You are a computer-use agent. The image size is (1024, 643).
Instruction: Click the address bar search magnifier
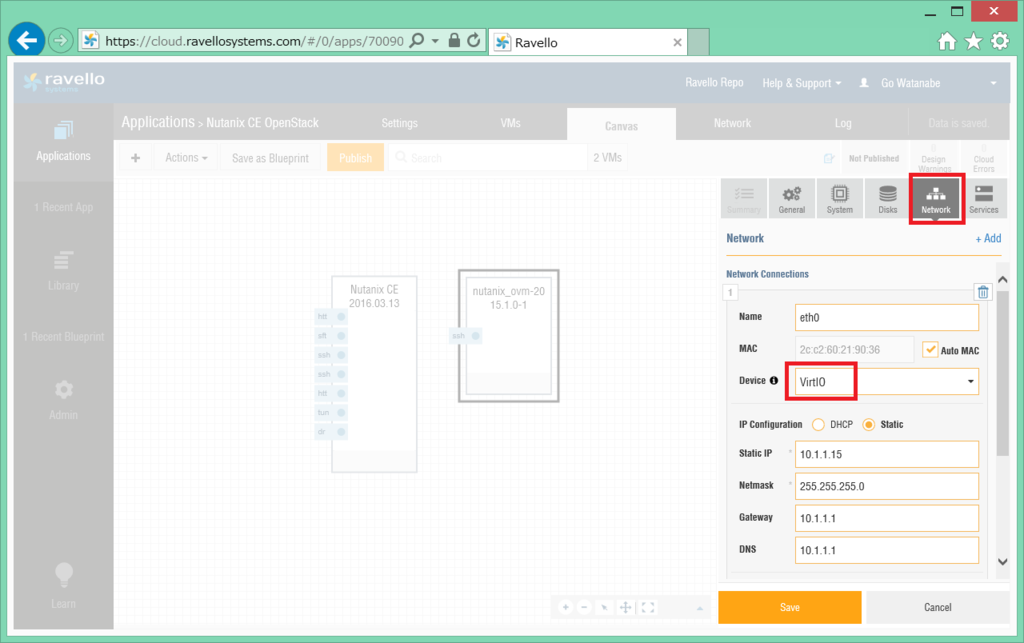coord(417,40)
